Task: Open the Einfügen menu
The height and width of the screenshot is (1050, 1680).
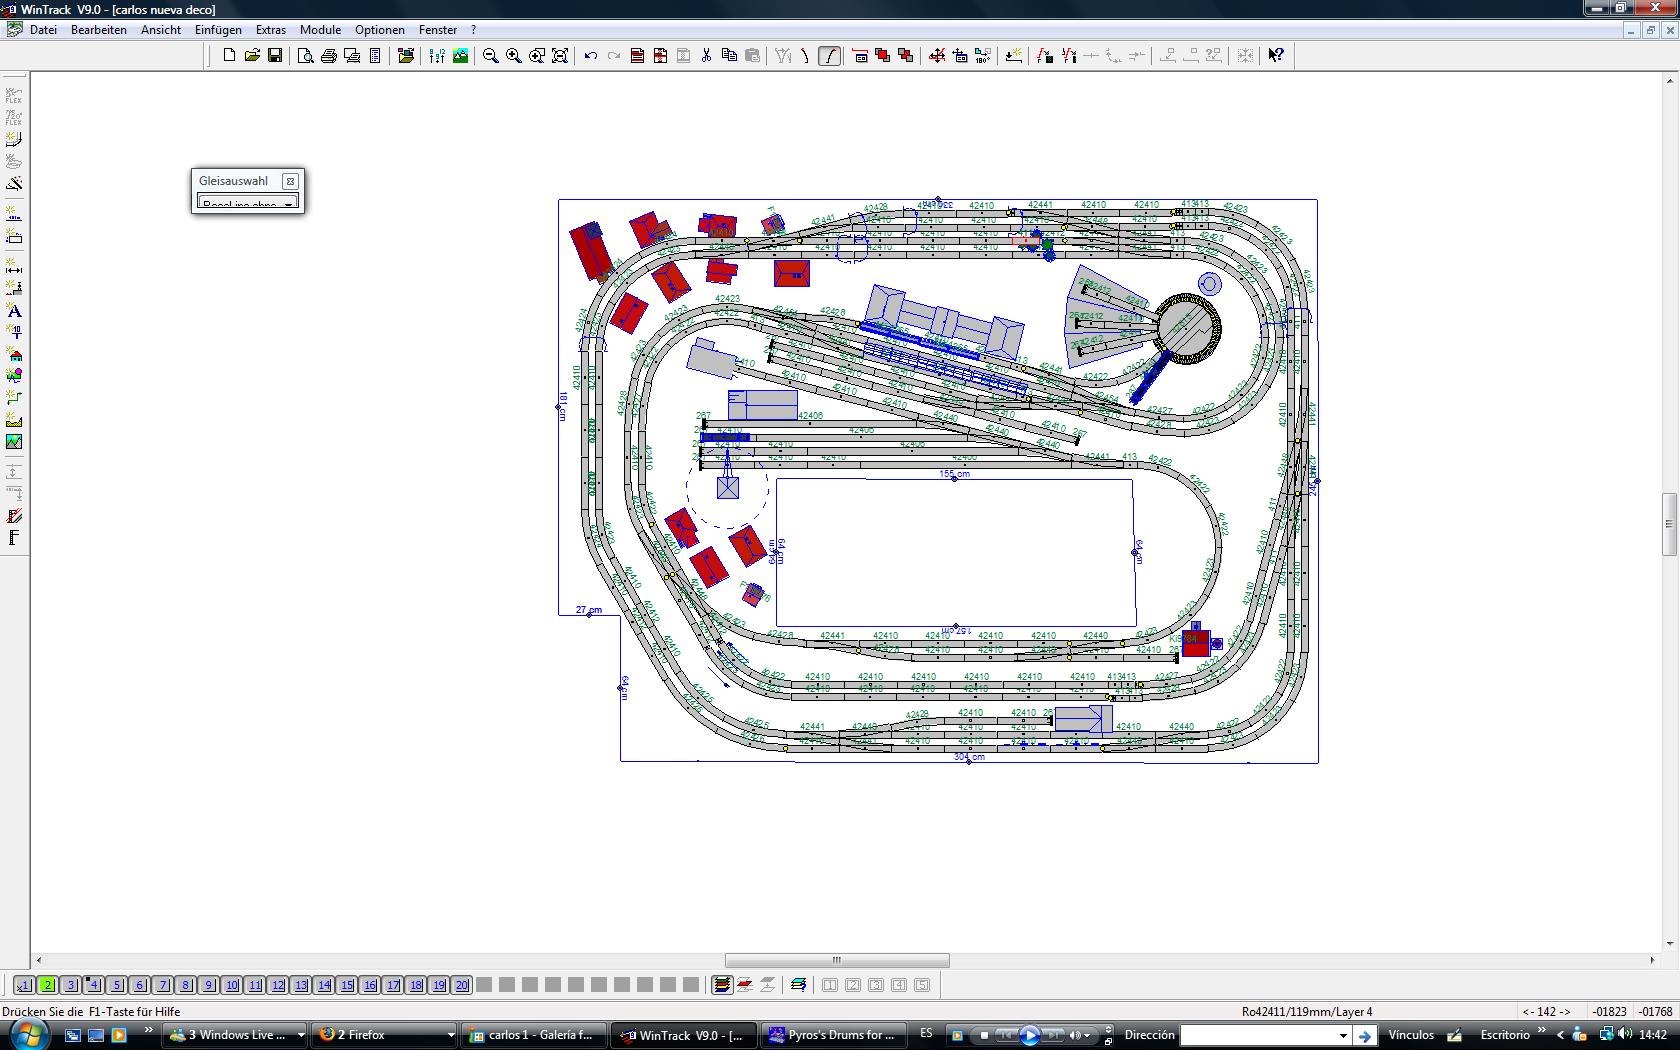Action: 218,30
